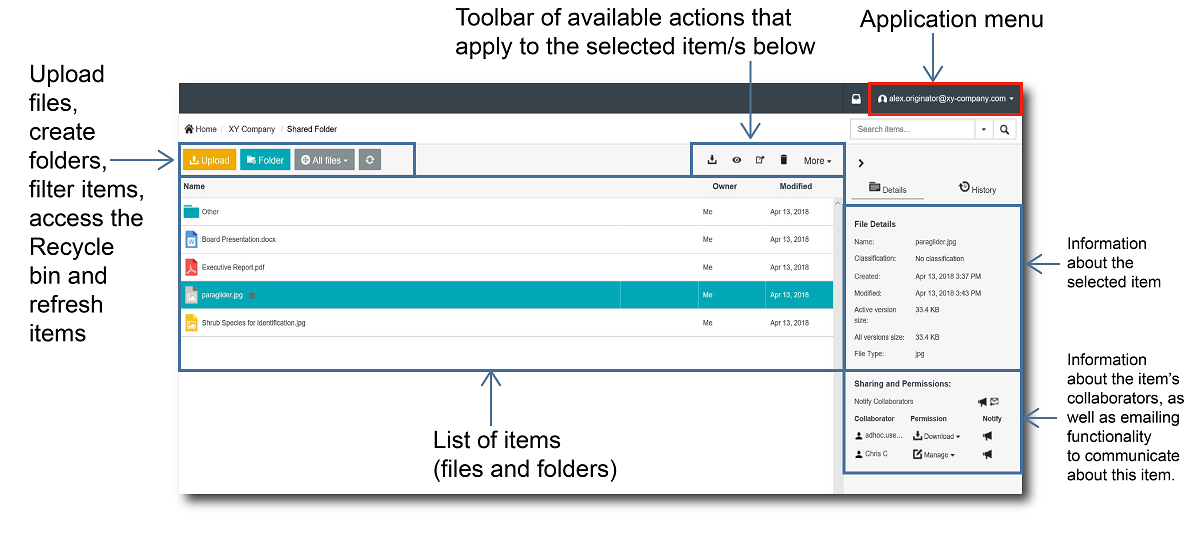Go to XY Company in the breadcrumb
Viewport: 1200px width, 540px height.
click(251, 129)
